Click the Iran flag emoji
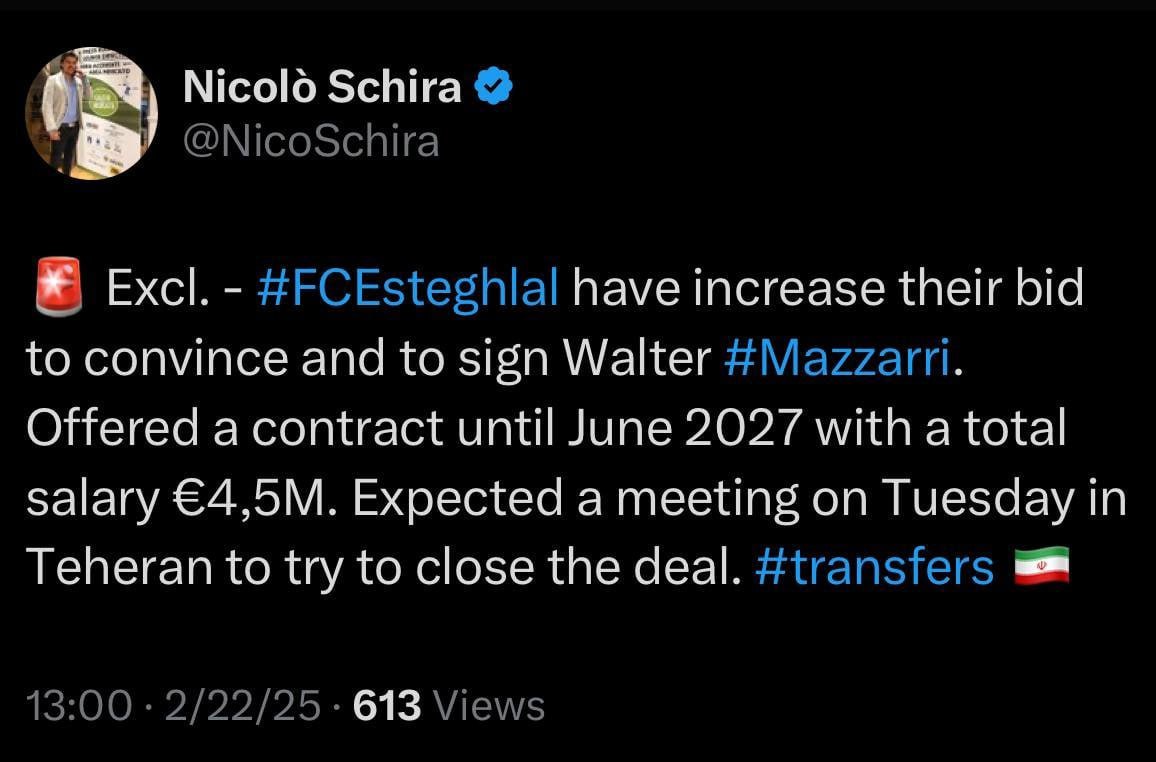Viewport: 1156px width, 762px height. point(1042,566)
